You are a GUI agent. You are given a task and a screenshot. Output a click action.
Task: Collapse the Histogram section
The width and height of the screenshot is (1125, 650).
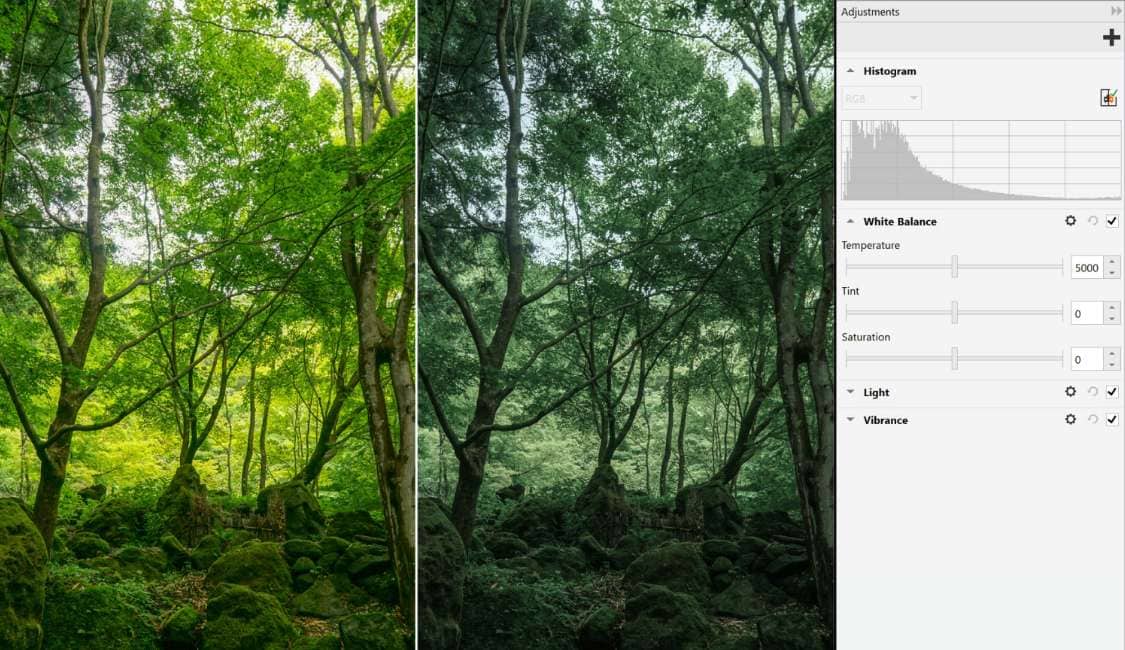[x=850, y=71]
